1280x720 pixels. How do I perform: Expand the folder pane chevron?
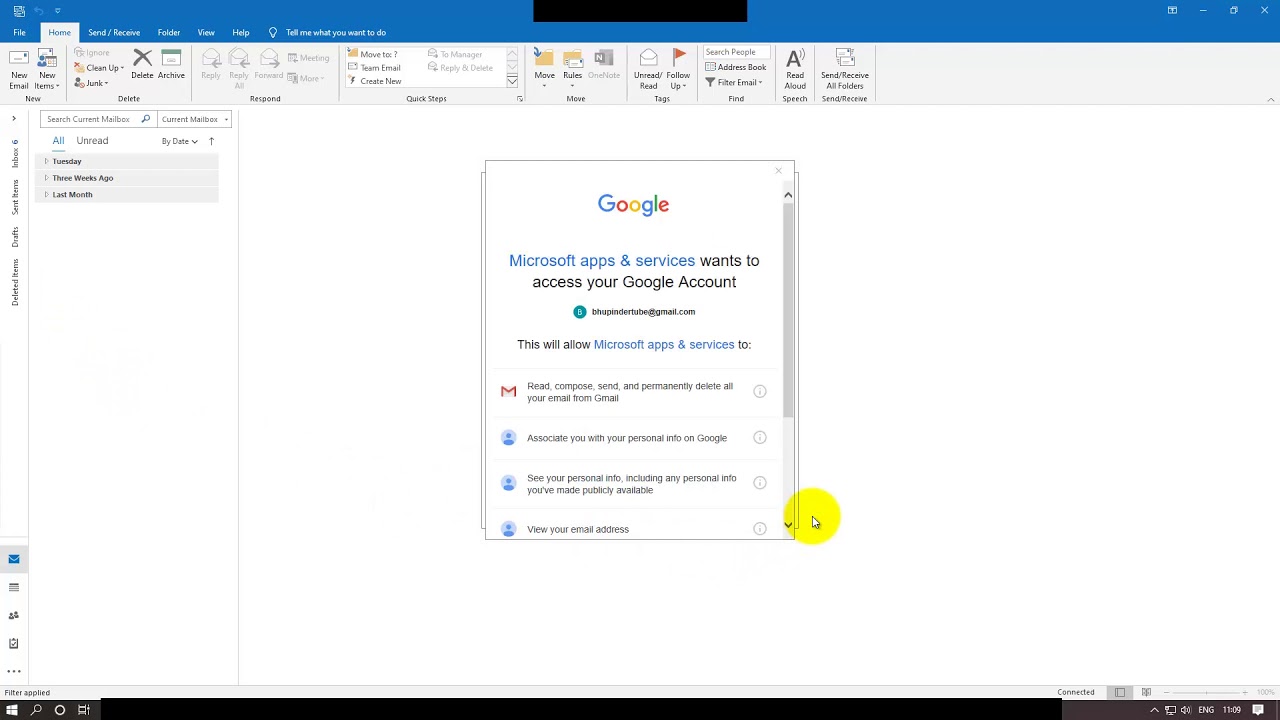pyautogui.click(x=14, y=119)
